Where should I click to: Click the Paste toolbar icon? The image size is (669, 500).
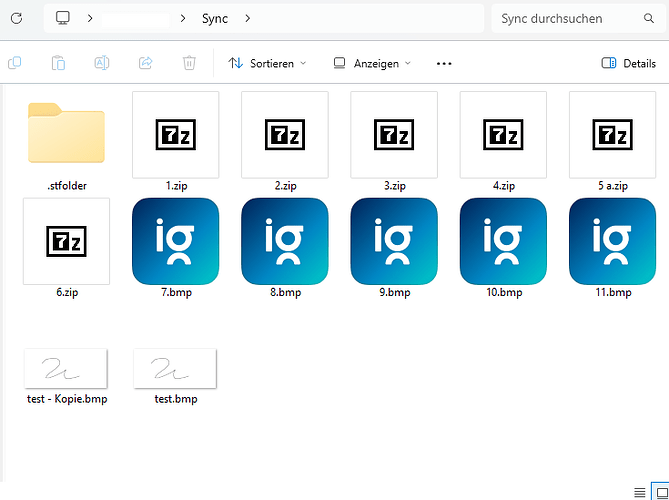(x=58, y=63)
